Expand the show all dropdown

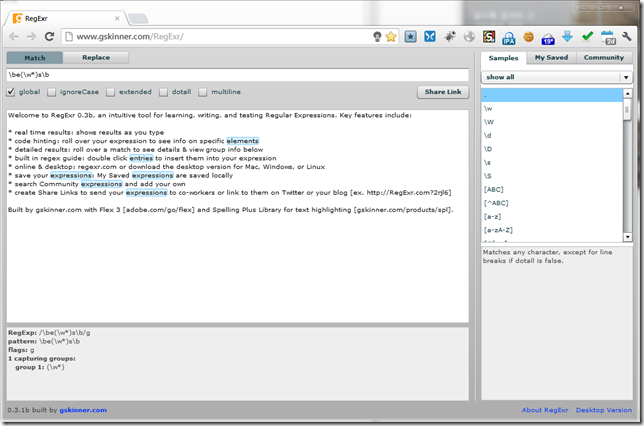(x=557, y=77)
